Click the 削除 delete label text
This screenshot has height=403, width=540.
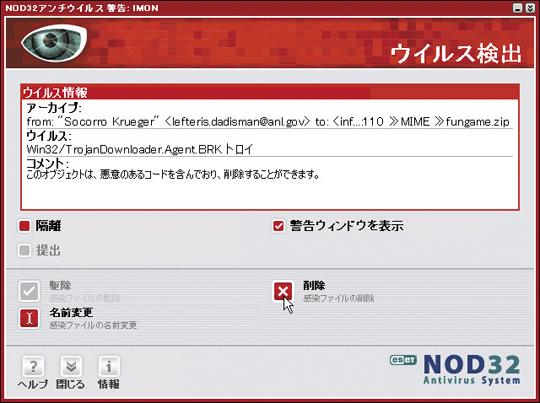(x=314, y=286)
